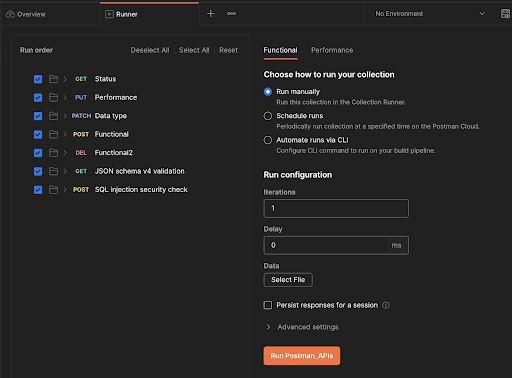Click the folder icon beside Performance request
Screen dimensions: 512x378
[53, 97]
